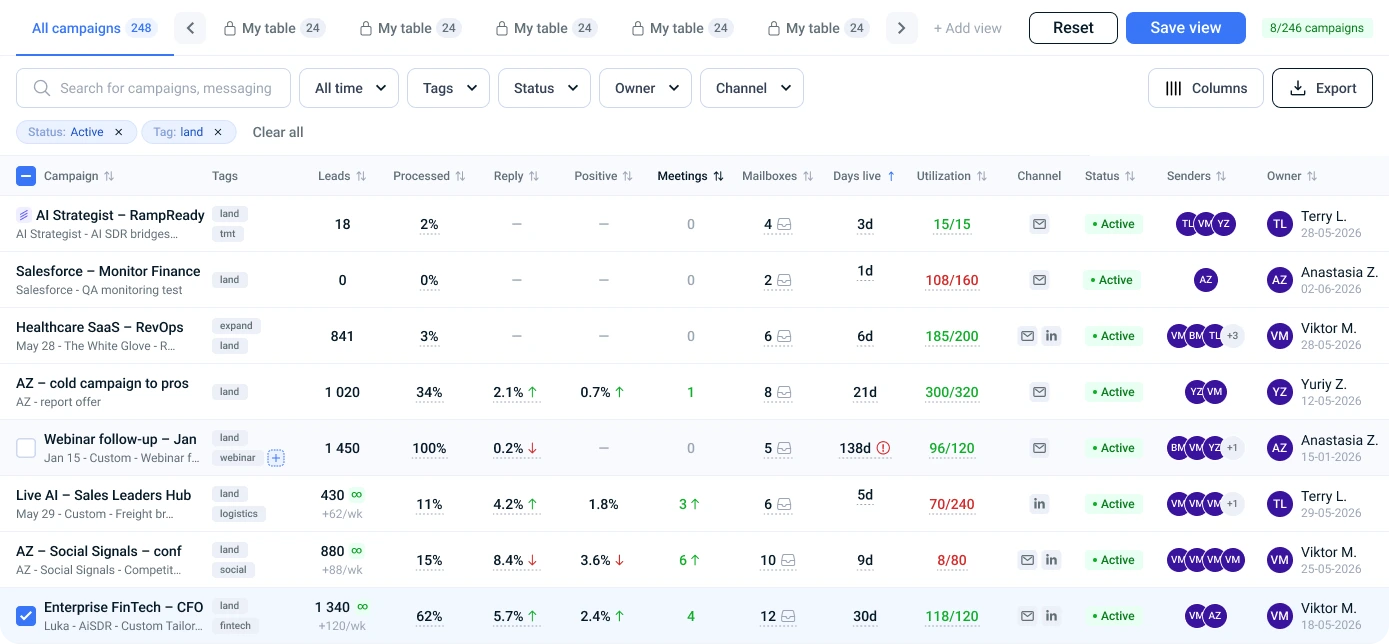Expand the Status filter dropdown
1389x644 pixels.
(x=544, y=88)
